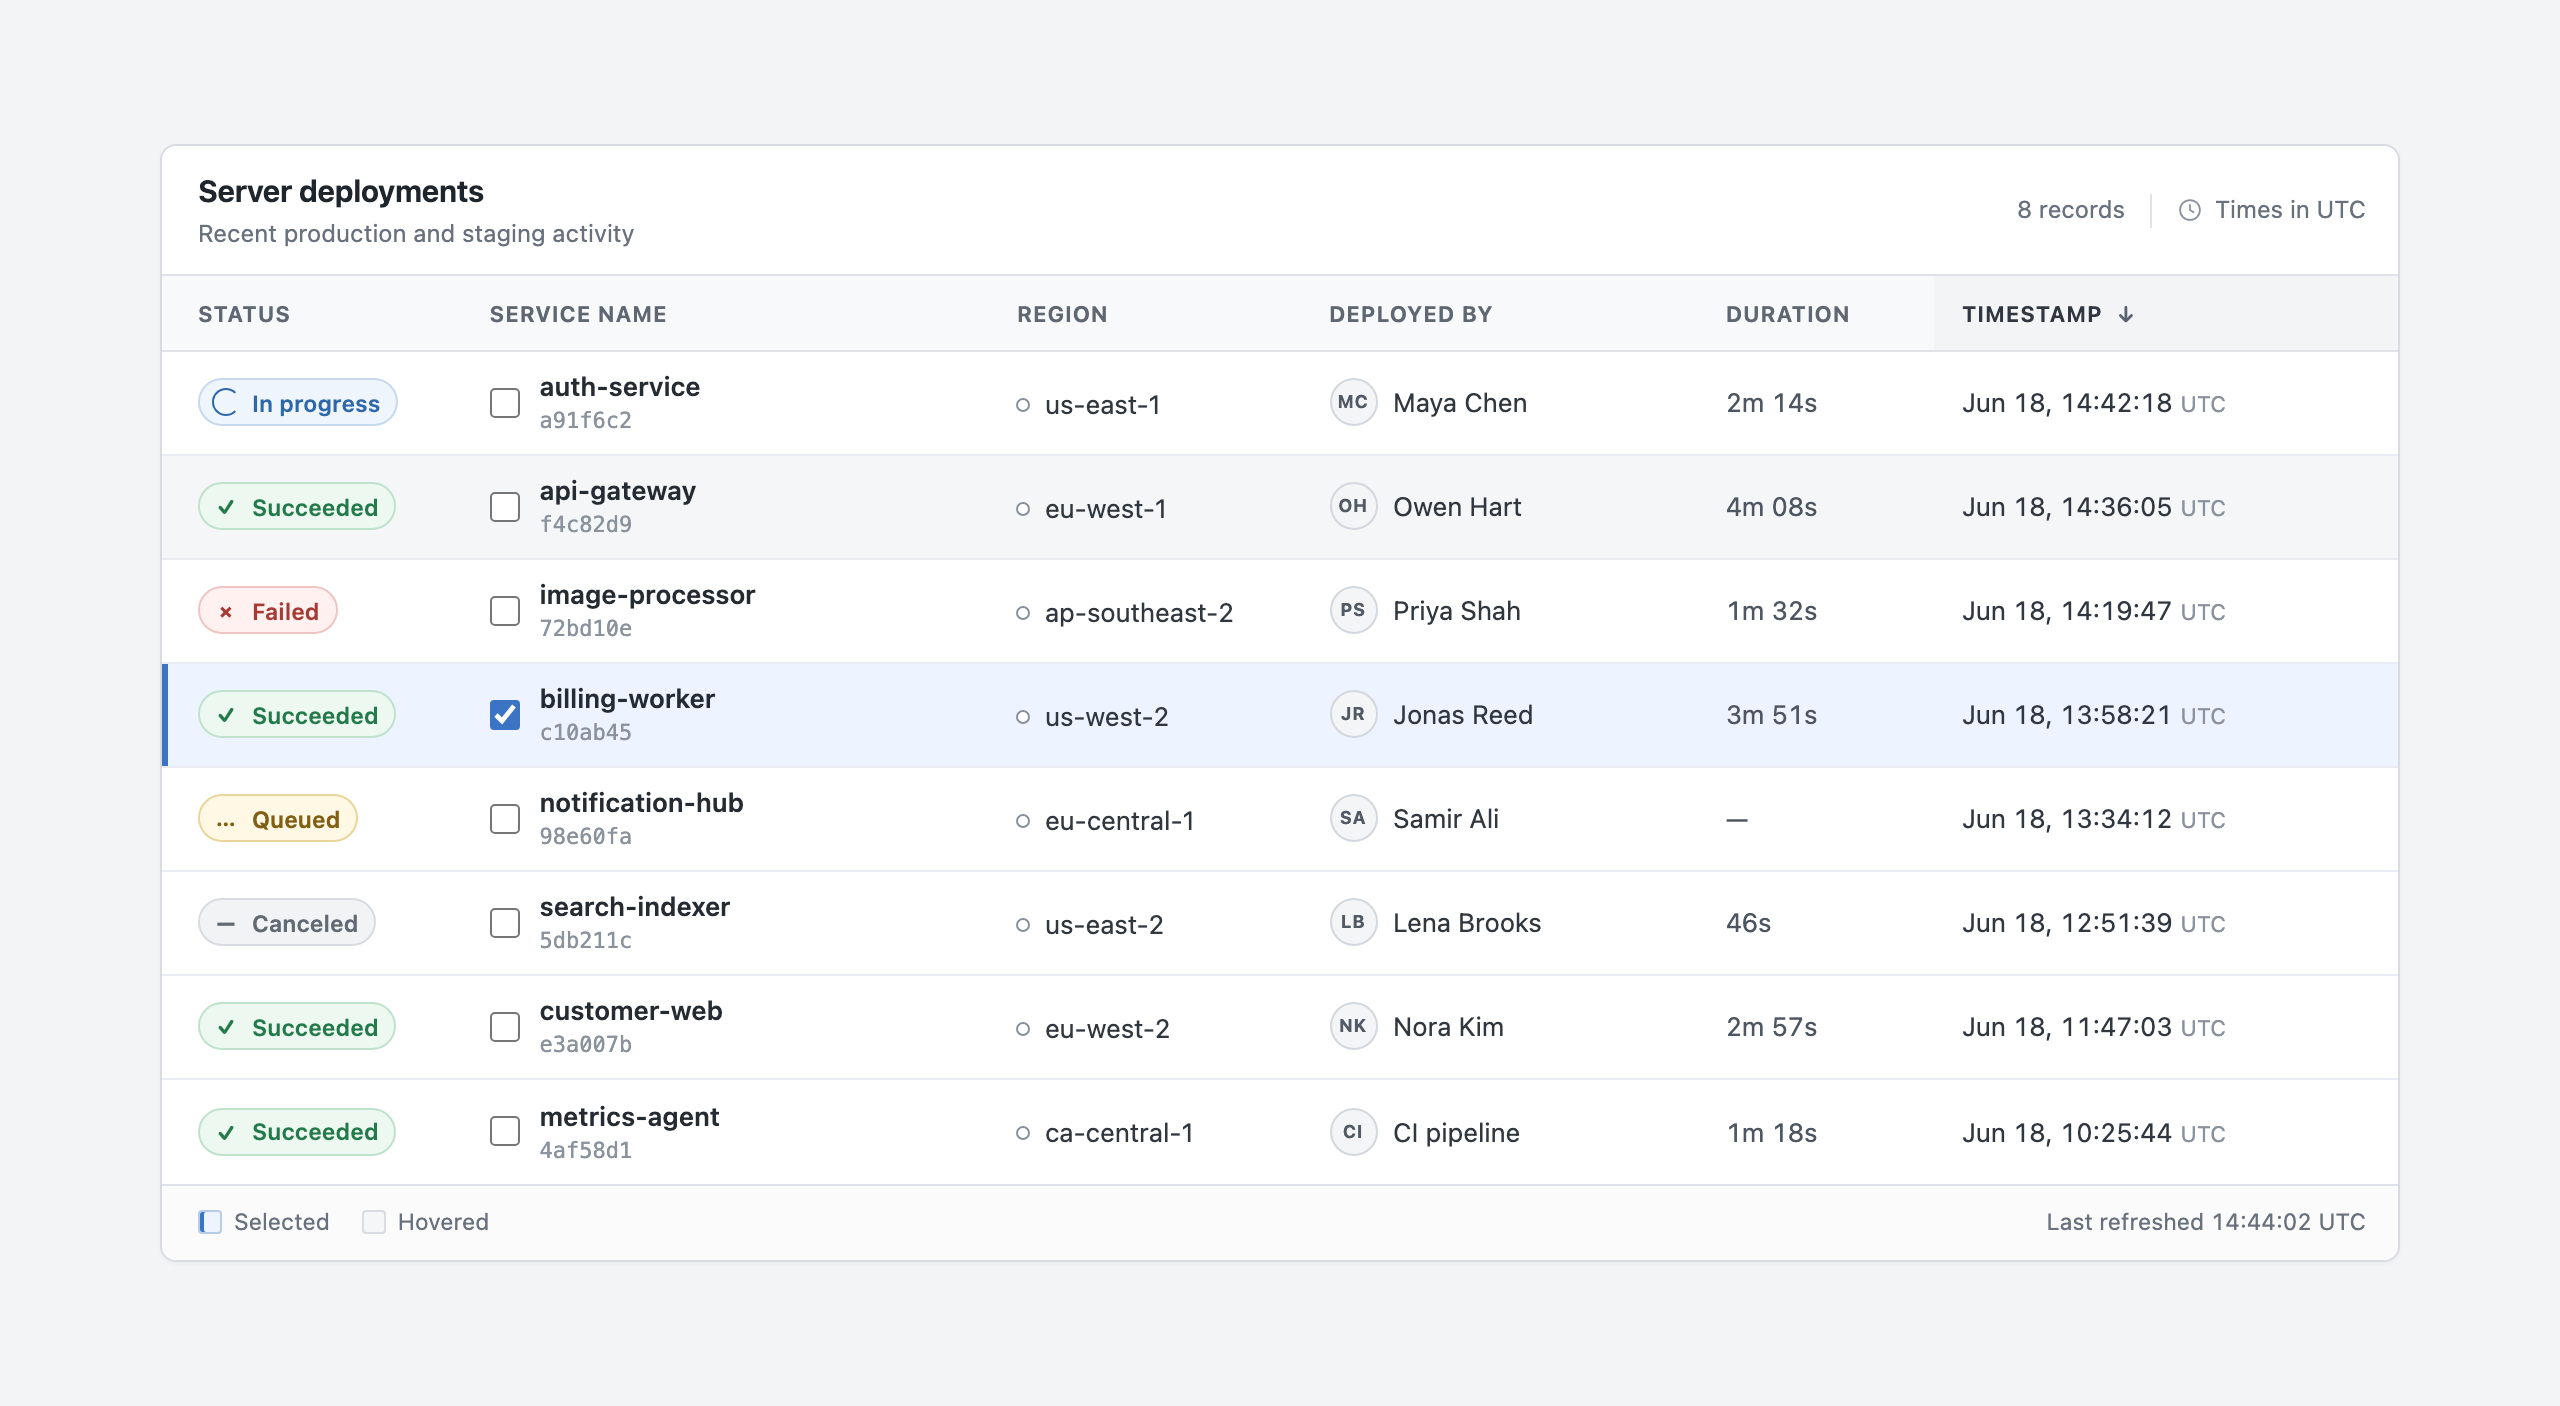Open the customer-web service link
This screenshot has width=2560, height=1406.
tap(631, 1011)
